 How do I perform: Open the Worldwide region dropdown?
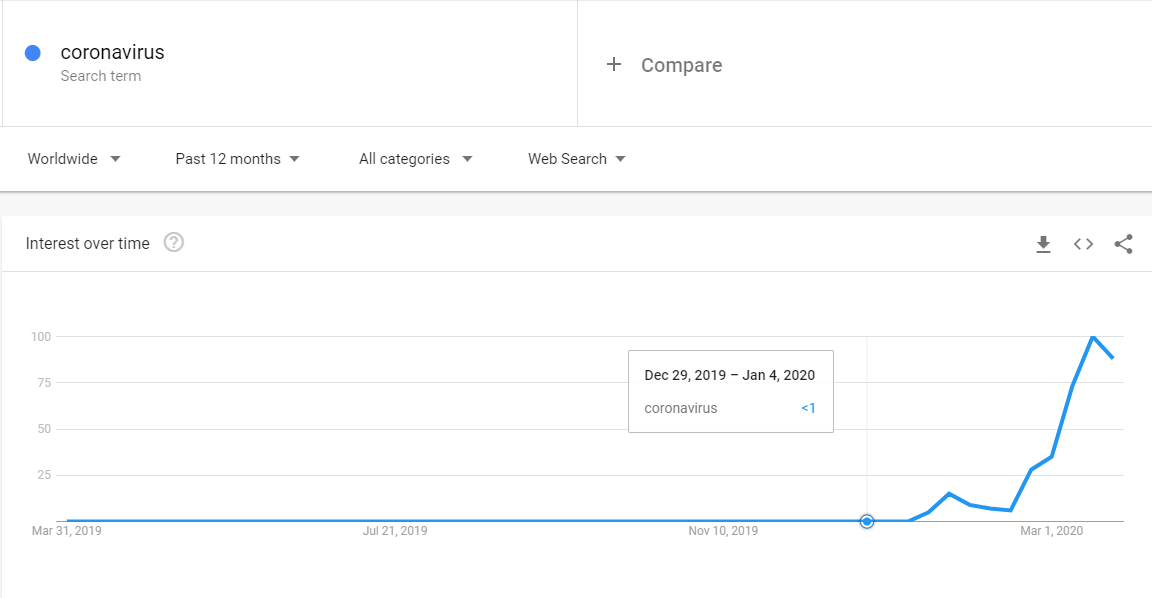74,159
